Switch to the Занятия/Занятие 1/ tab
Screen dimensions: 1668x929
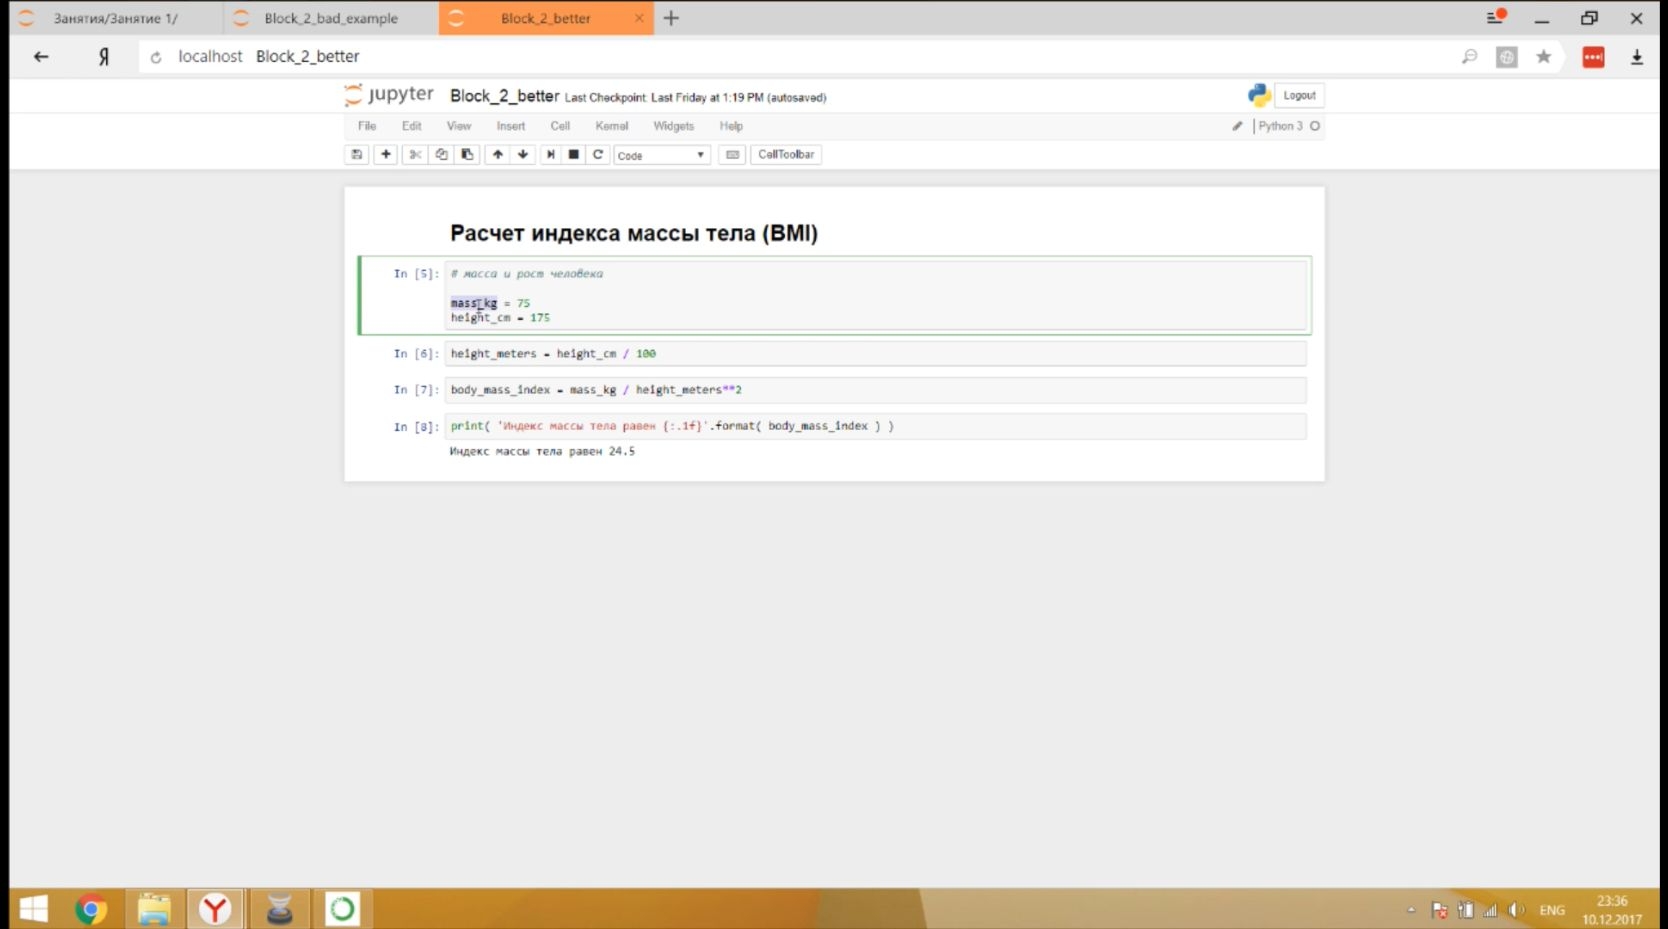(115, 18)
